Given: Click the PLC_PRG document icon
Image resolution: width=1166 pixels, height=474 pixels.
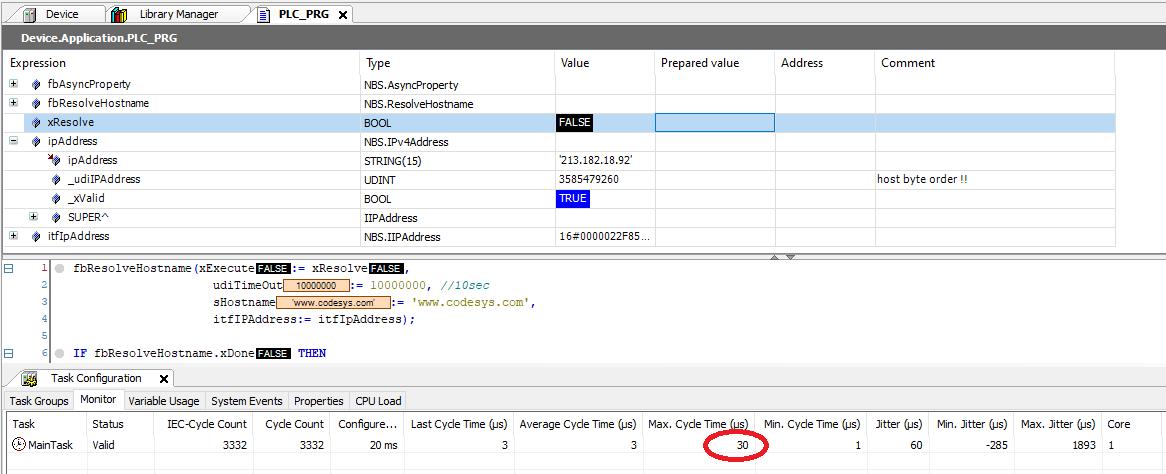Looking at the screenshot, I should pos(263,15).
